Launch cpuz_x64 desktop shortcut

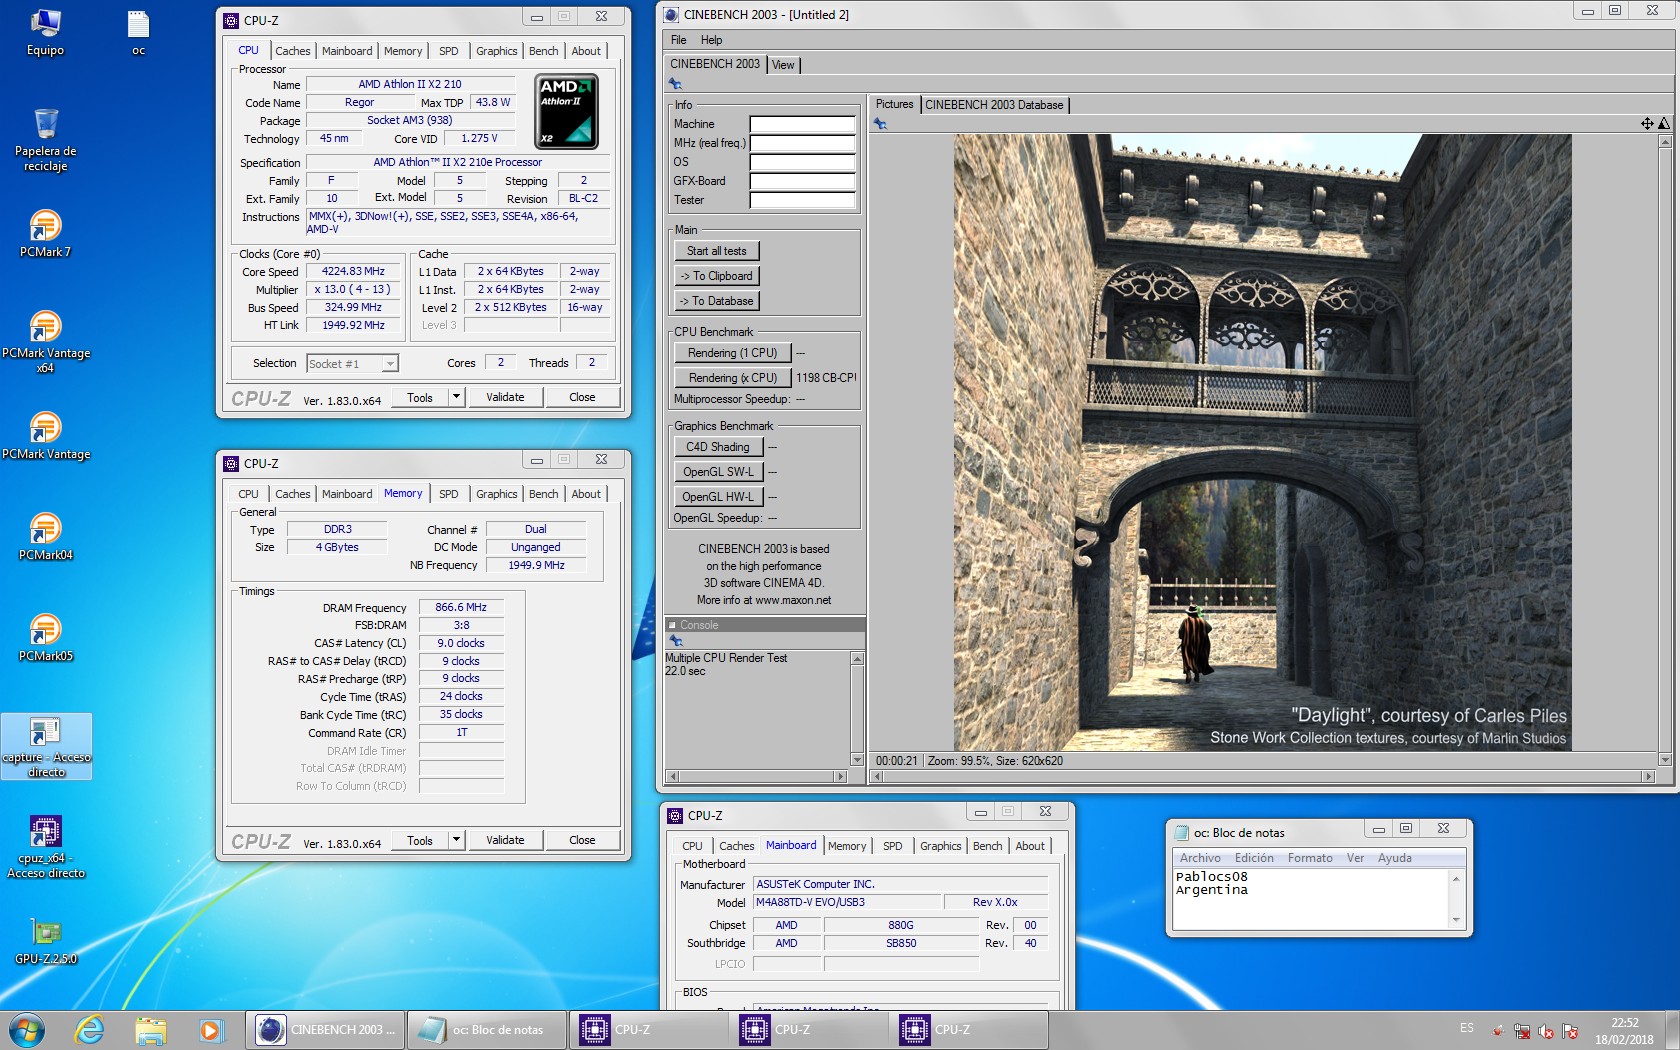coord(46,847)
